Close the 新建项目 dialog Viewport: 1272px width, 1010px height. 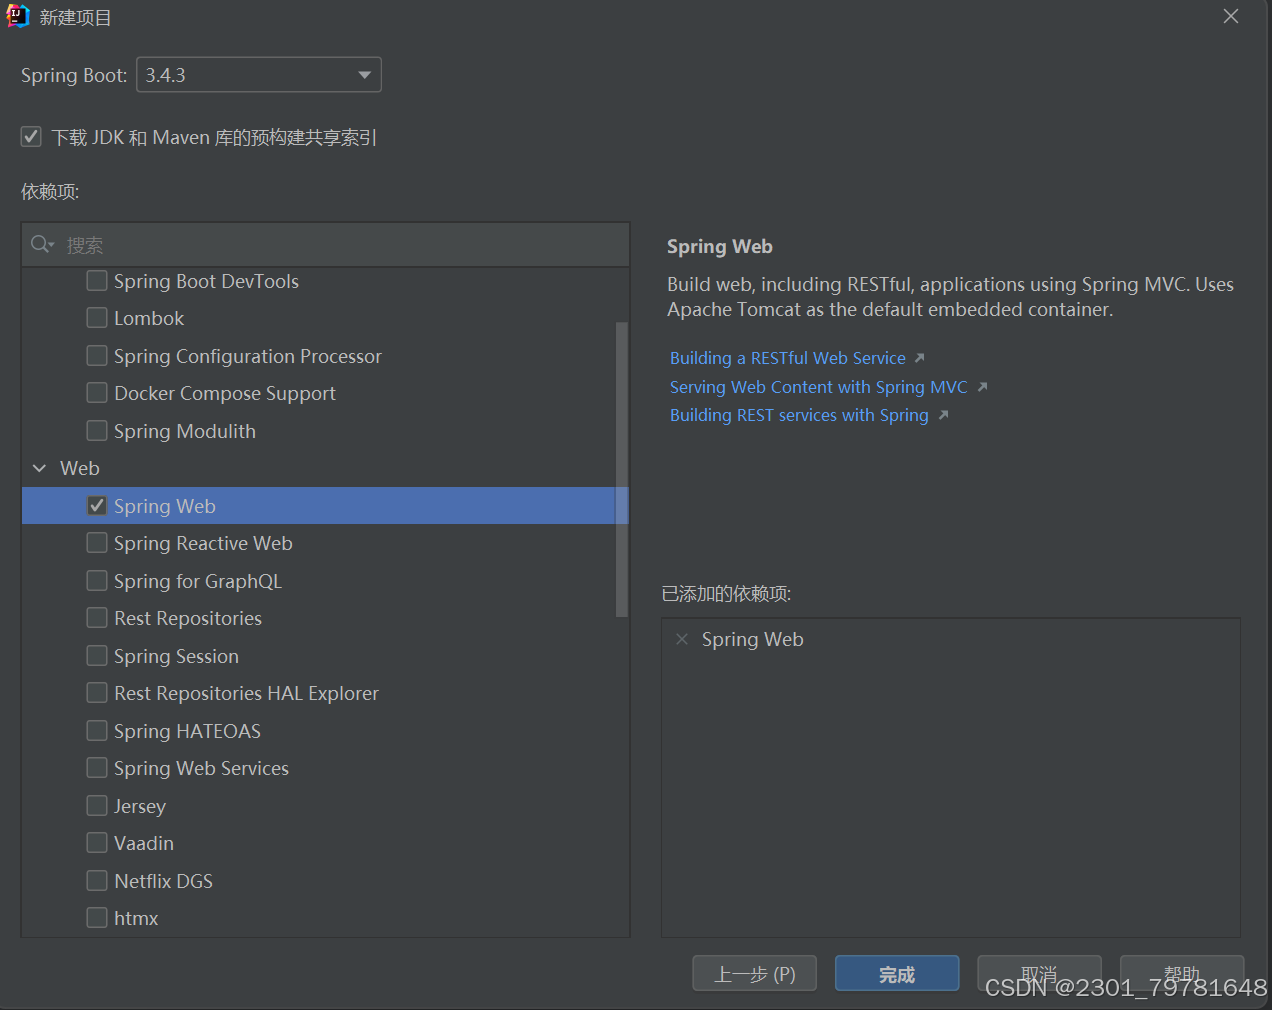click(x=1231, y=16)
